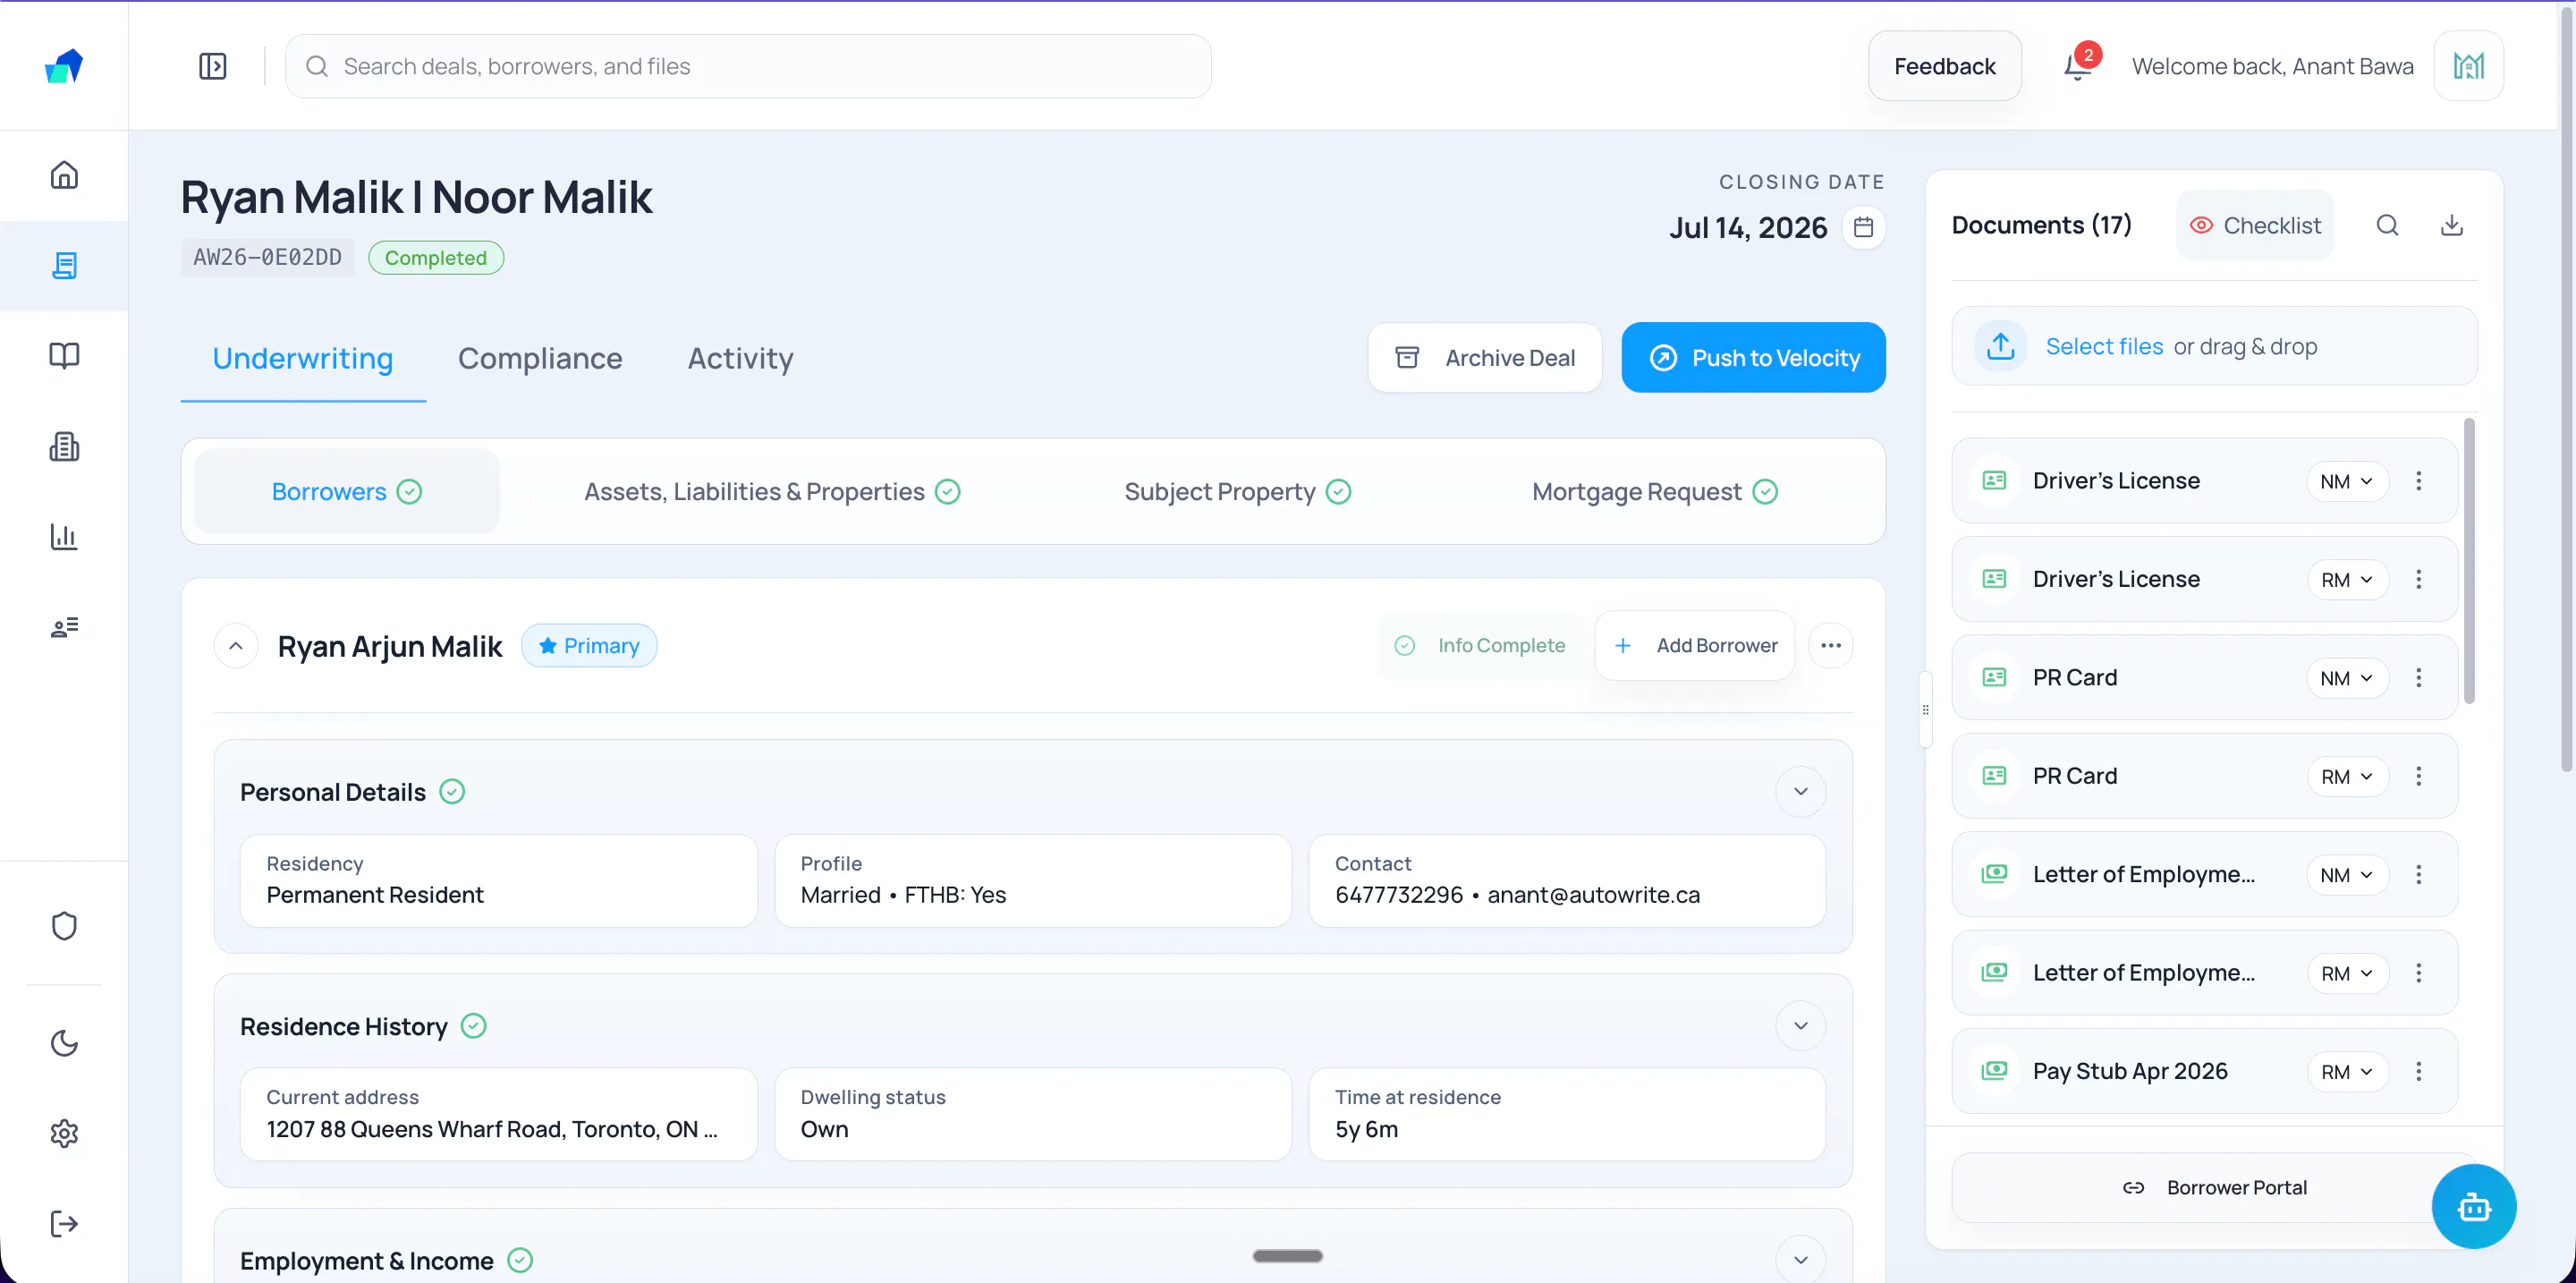Expand the Employment & Income section chevron
Screen dimensions: 2576x1283
(1800, 1260)
